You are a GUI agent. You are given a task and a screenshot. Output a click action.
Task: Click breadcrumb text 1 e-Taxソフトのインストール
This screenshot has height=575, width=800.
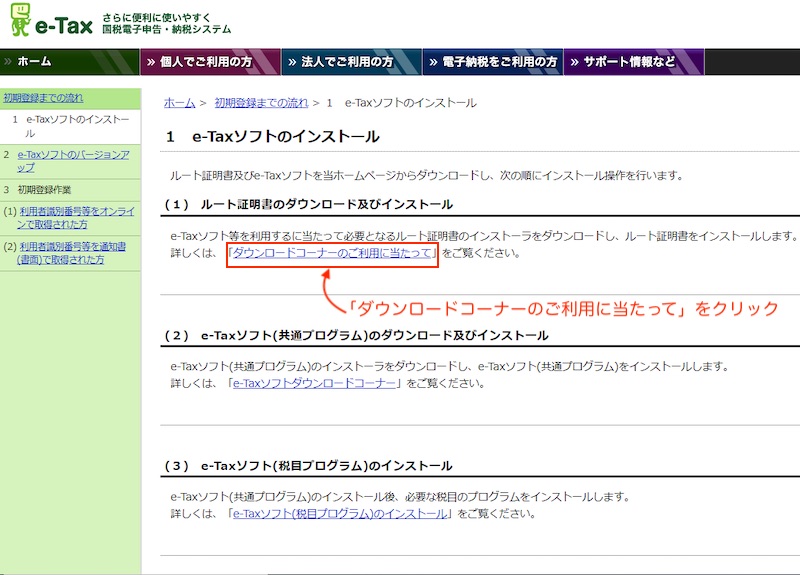coord(402,103)
